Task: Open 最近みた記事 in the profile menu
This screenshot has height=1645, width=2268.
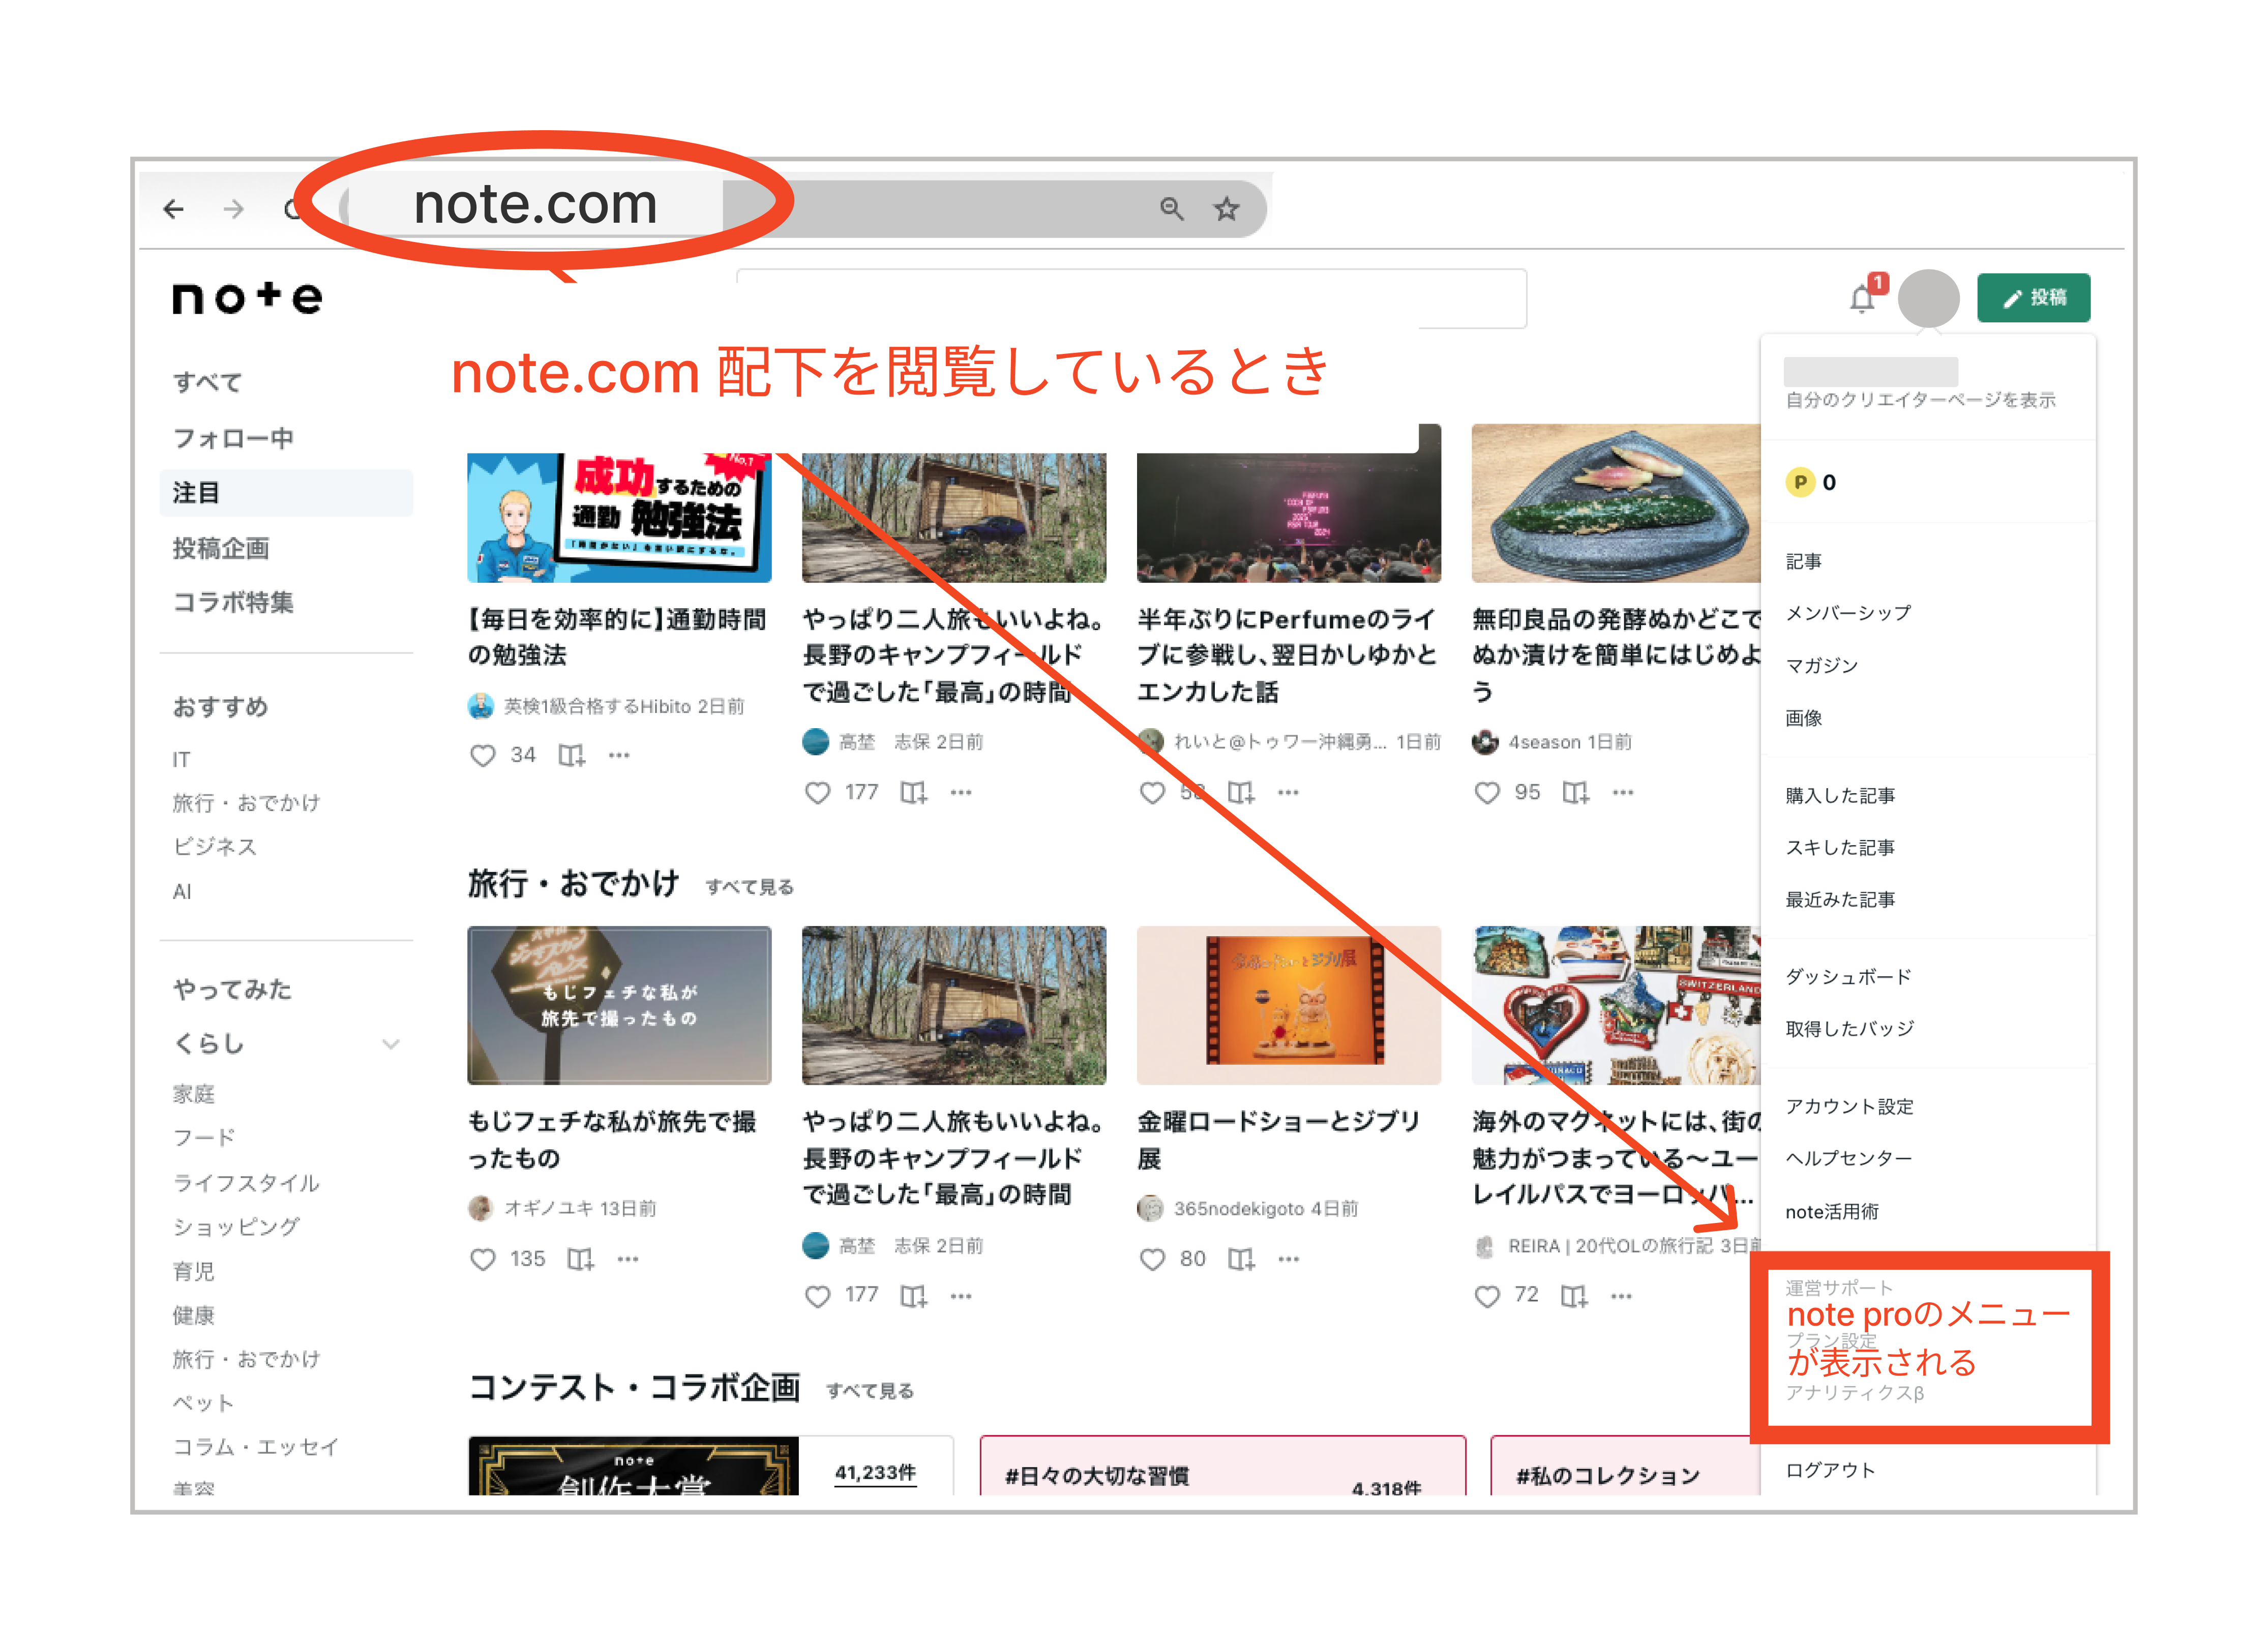Action: (1840, 899)
